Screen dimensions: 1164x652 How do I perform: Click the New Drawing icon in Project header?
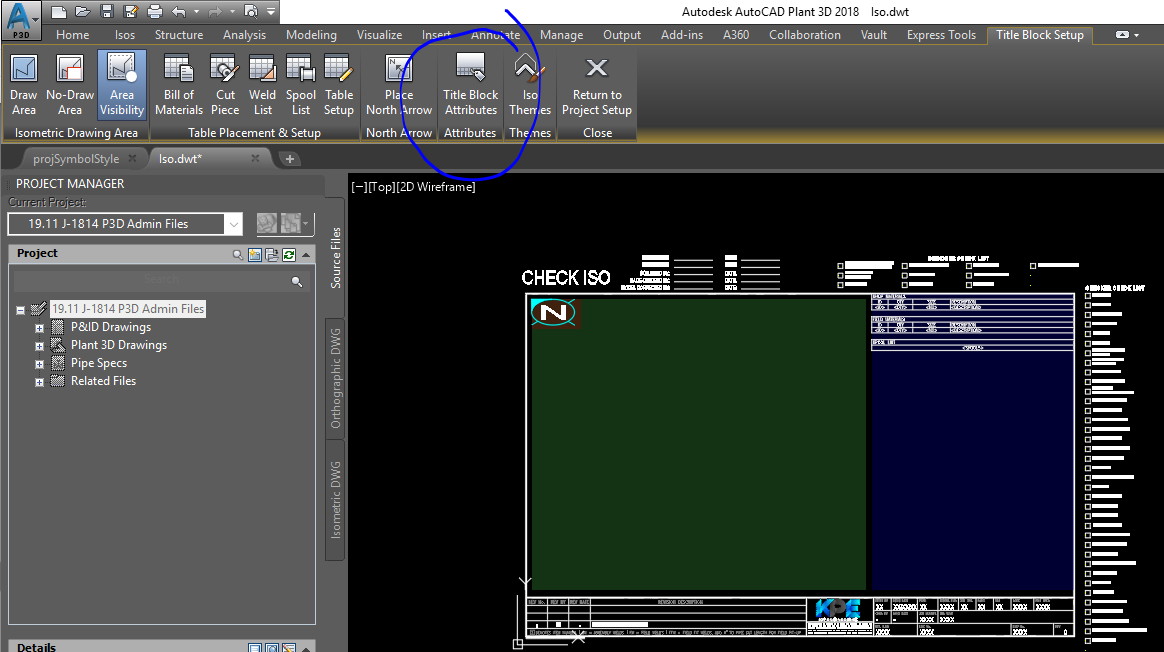[255, 255]
